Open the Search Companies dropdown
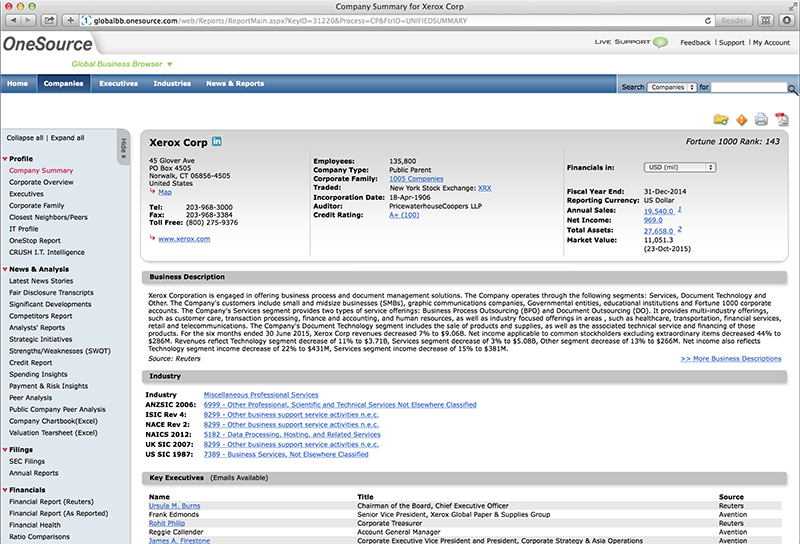The image size is (800, 544). [672, 87]
